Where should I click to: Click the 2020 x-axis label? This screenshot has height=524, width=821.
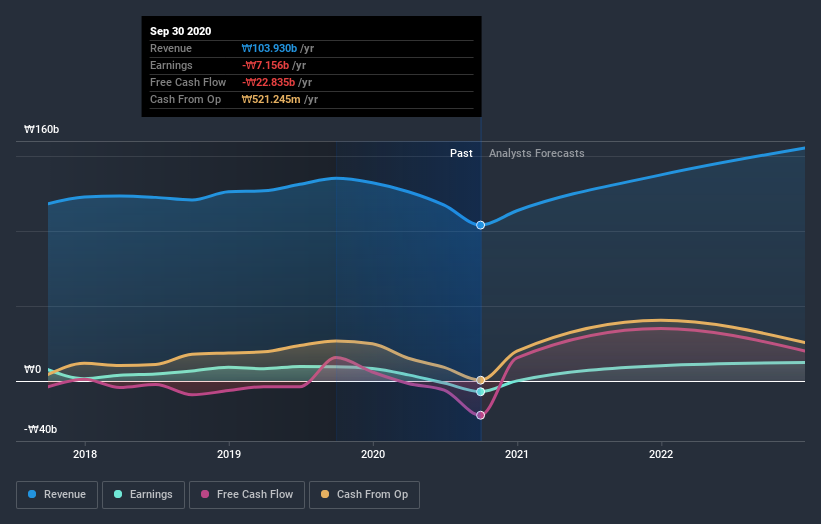coord(373,454)
